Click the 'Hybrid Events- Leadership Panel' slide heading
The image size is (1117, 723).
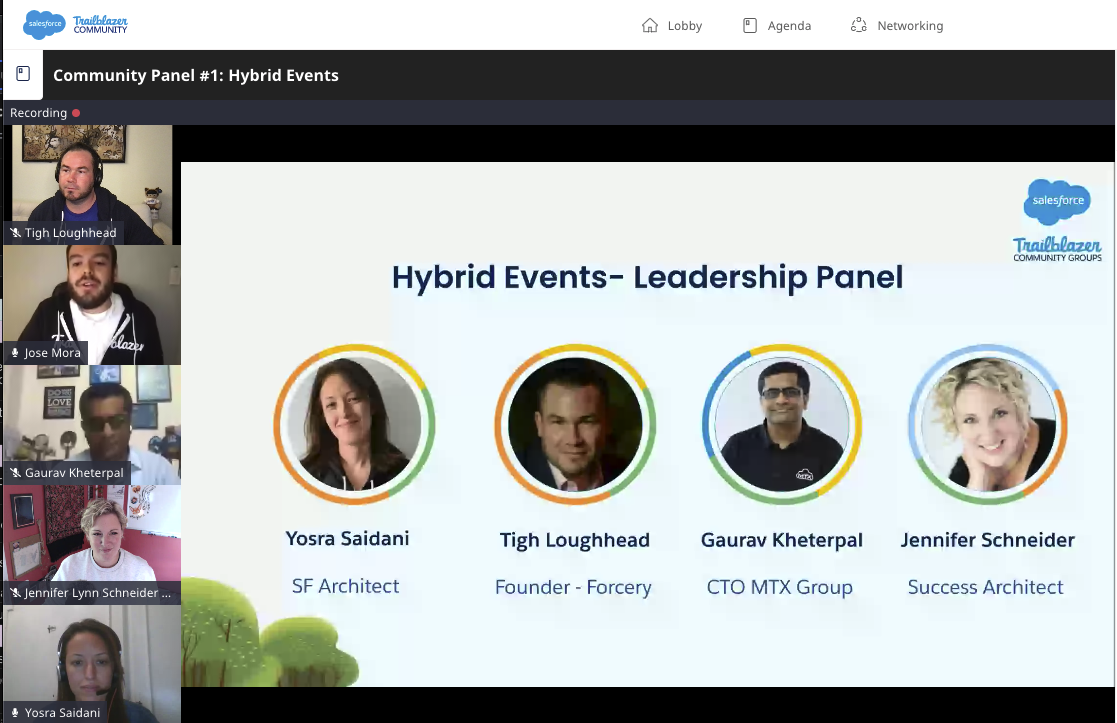click(647, 277)
